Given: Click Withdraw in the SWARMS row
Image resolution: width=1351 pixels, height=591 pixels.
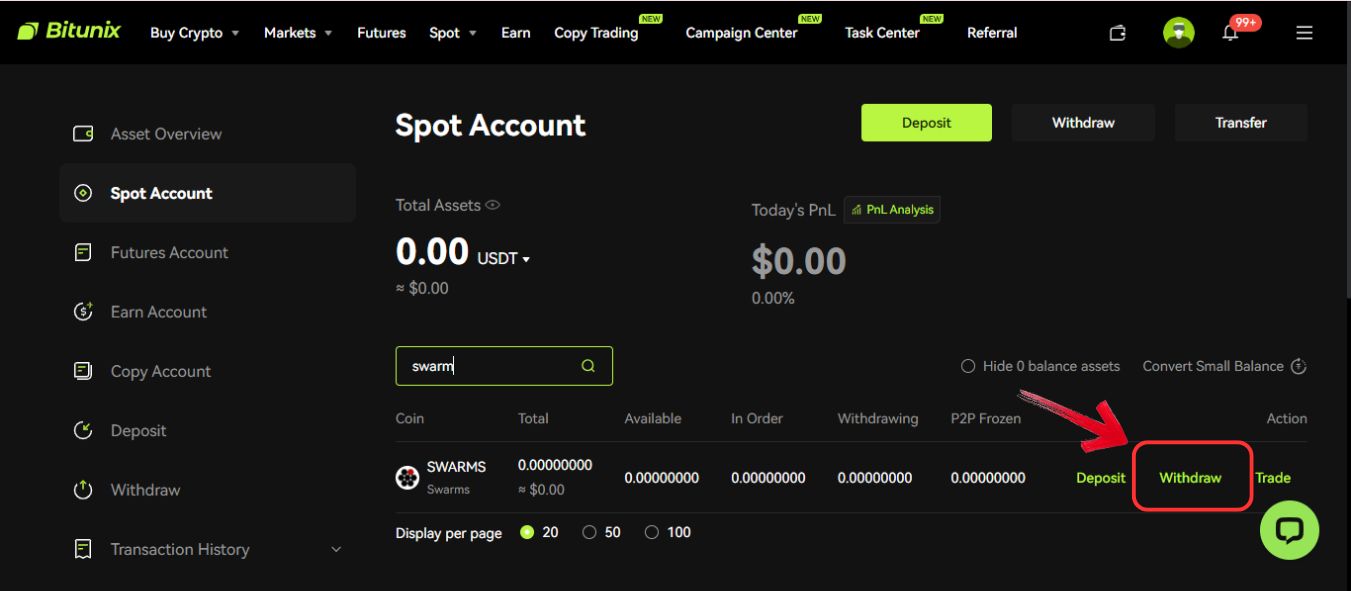Looking at the screenshot, I should click(x=1190, y=478).
